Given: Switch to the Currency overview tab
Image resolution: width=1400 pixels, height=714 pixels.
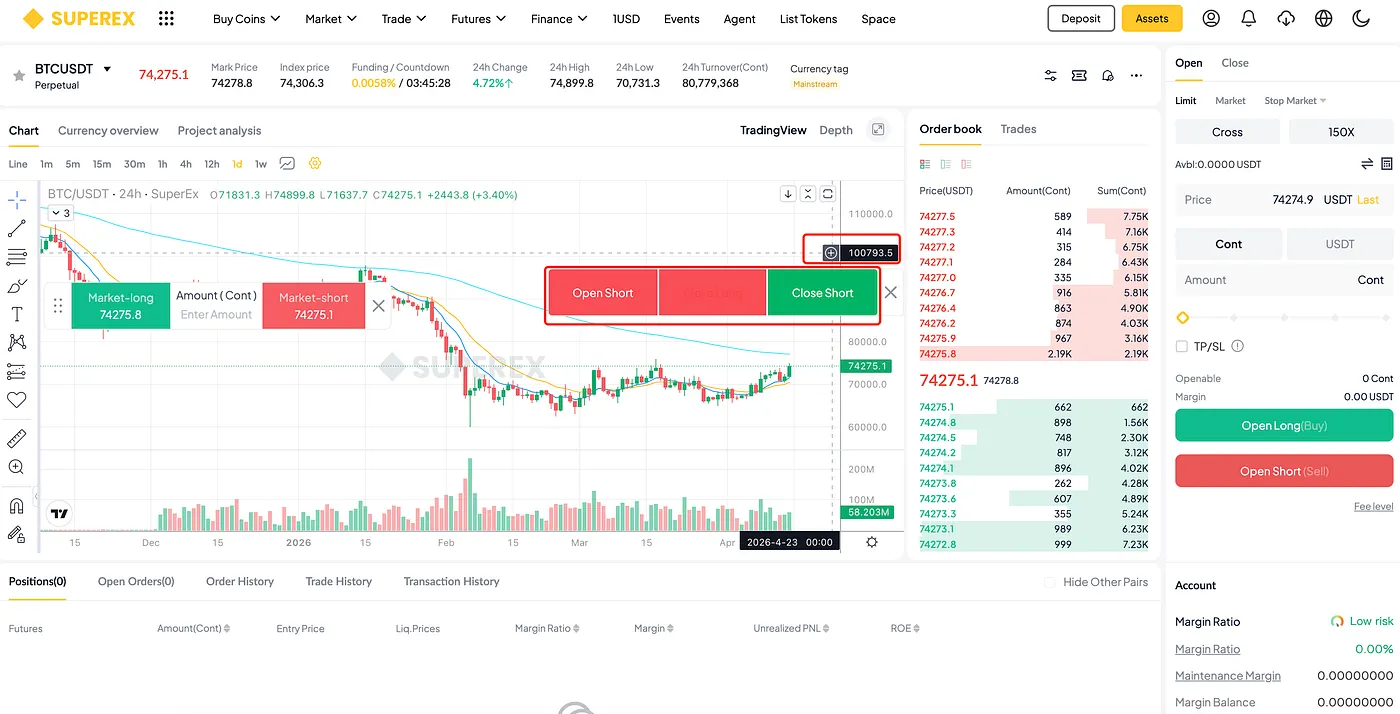Looking at the screenshot, I should click(108, 131).
